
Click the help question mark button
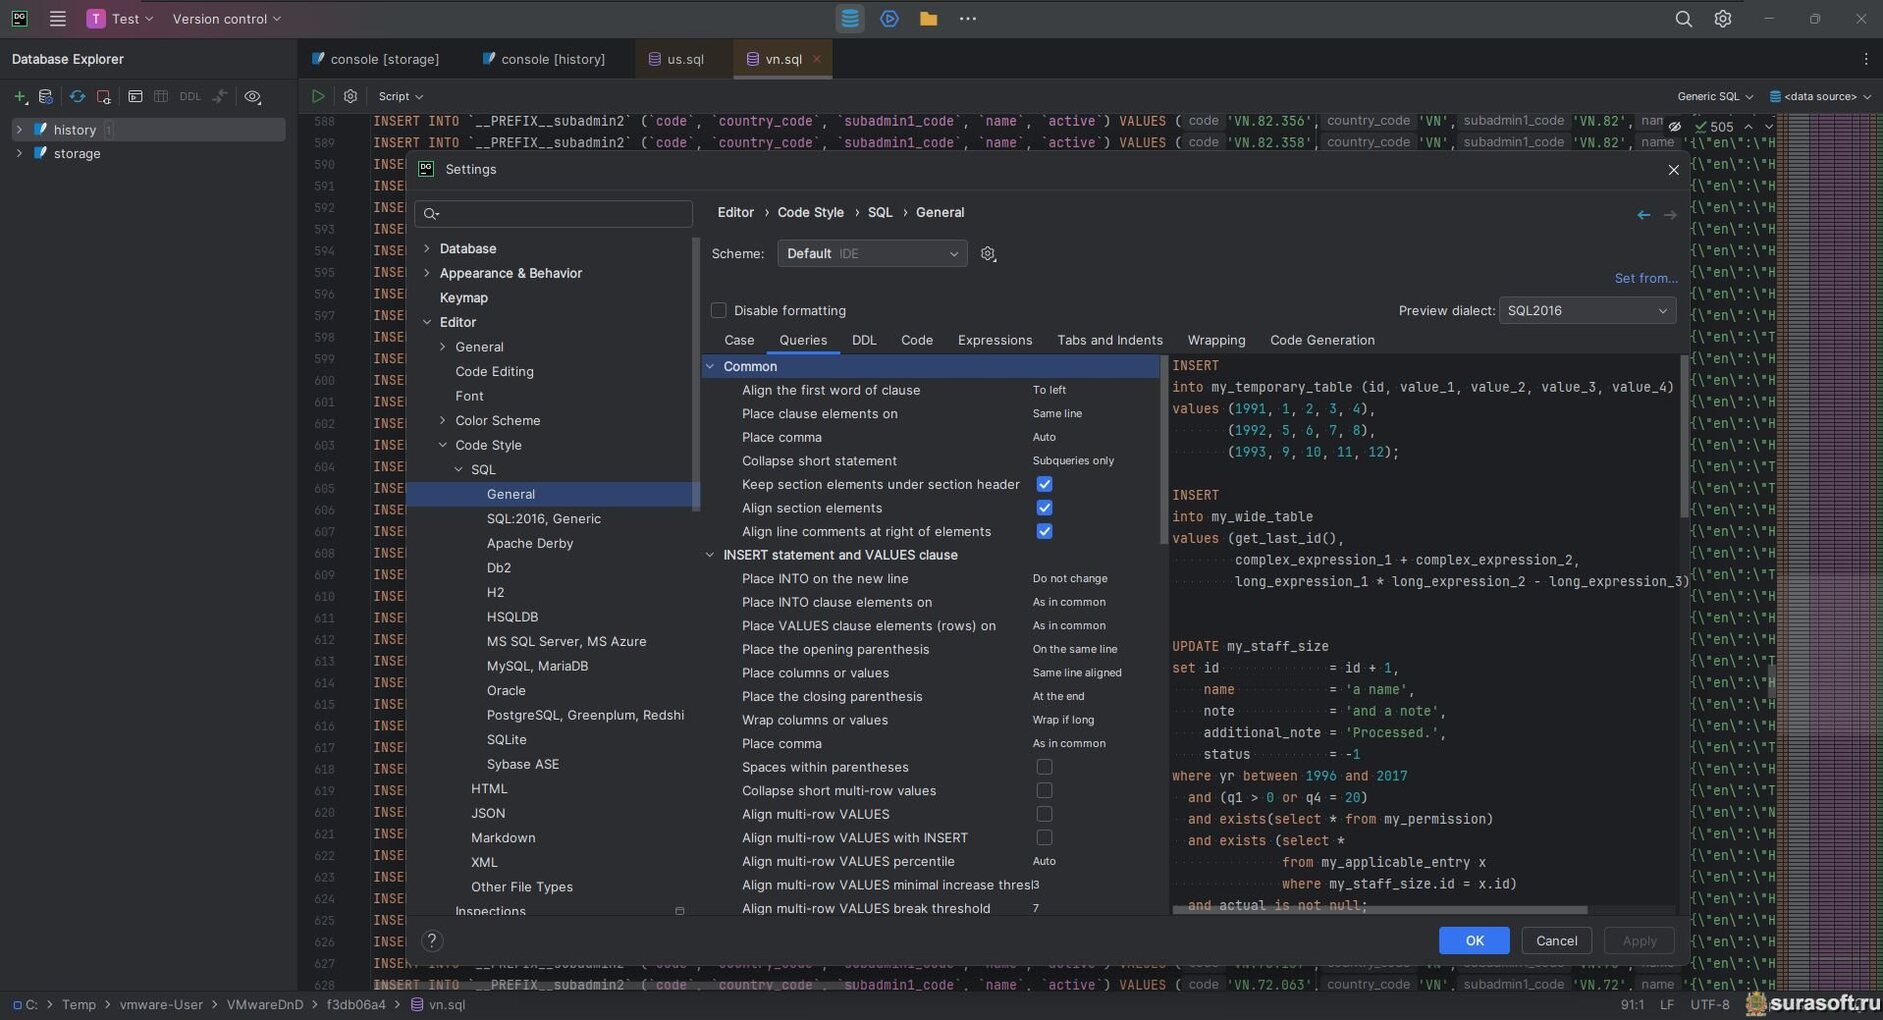pyautogui.click(x=432, y=941)
